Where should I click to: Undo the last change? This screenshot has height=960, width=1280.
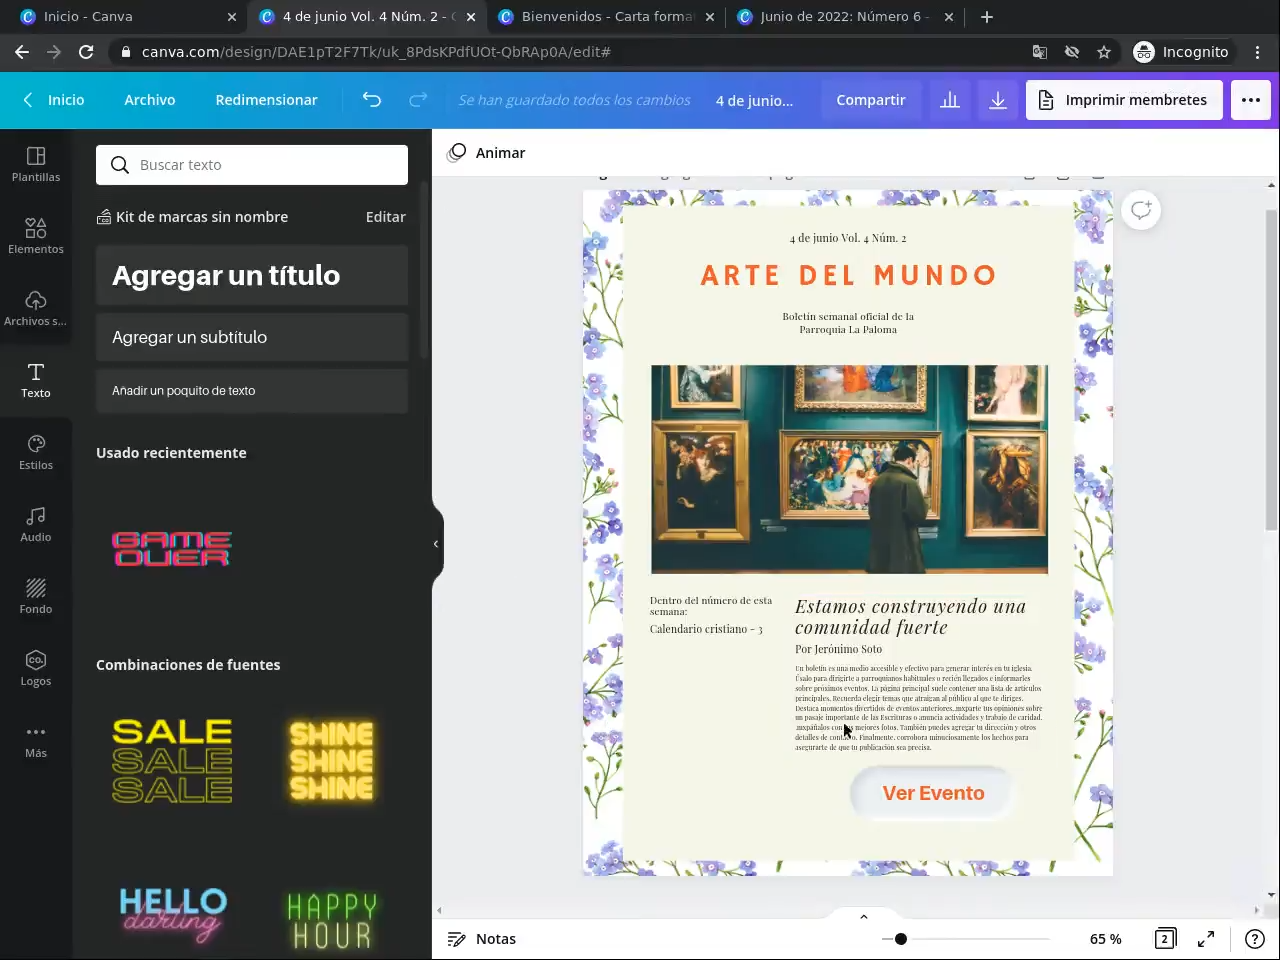[372, 100]
